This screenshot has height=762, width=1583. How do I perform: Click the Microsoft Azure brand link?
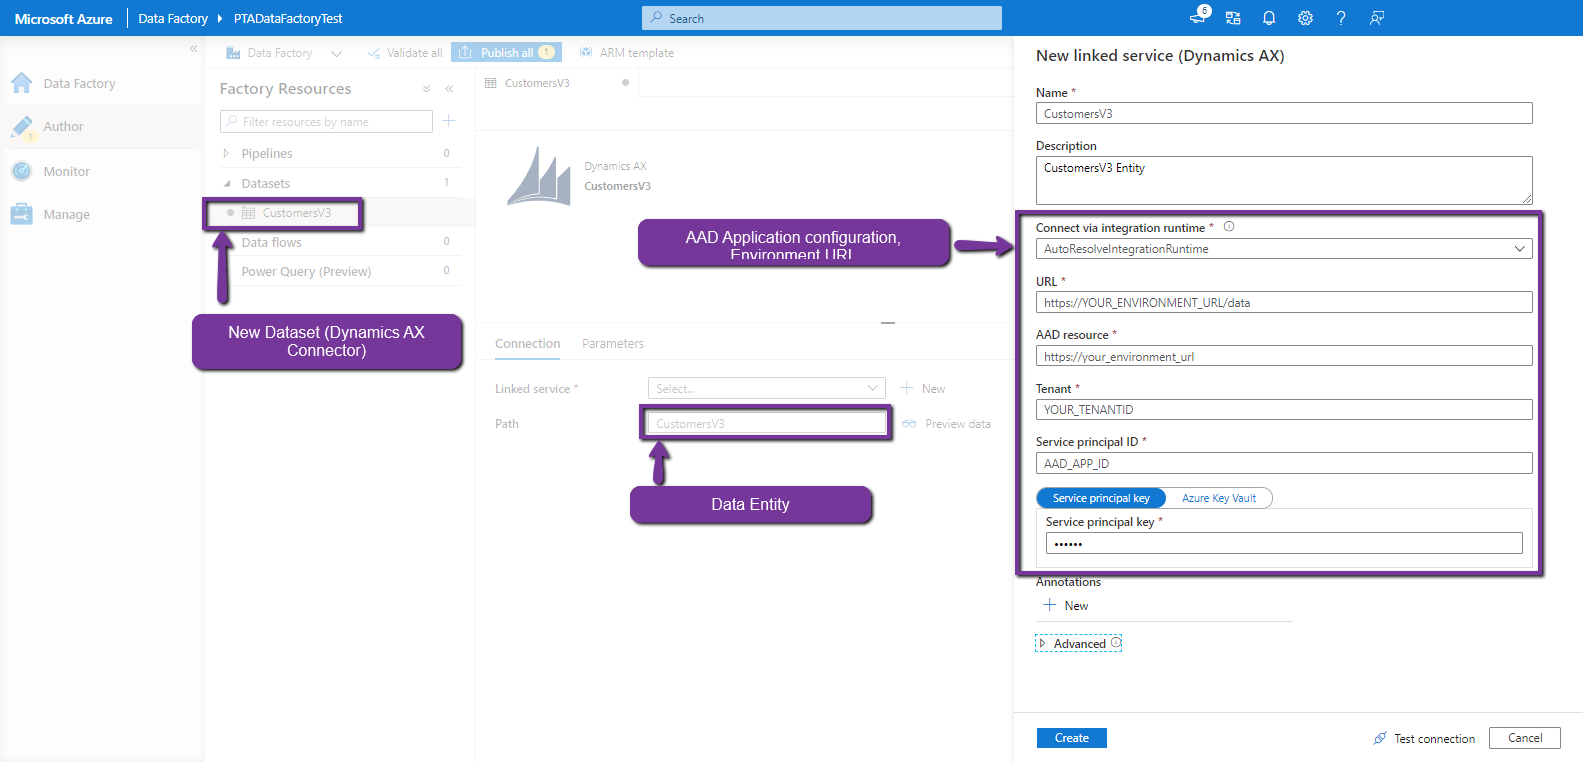(x=64, y=18)
